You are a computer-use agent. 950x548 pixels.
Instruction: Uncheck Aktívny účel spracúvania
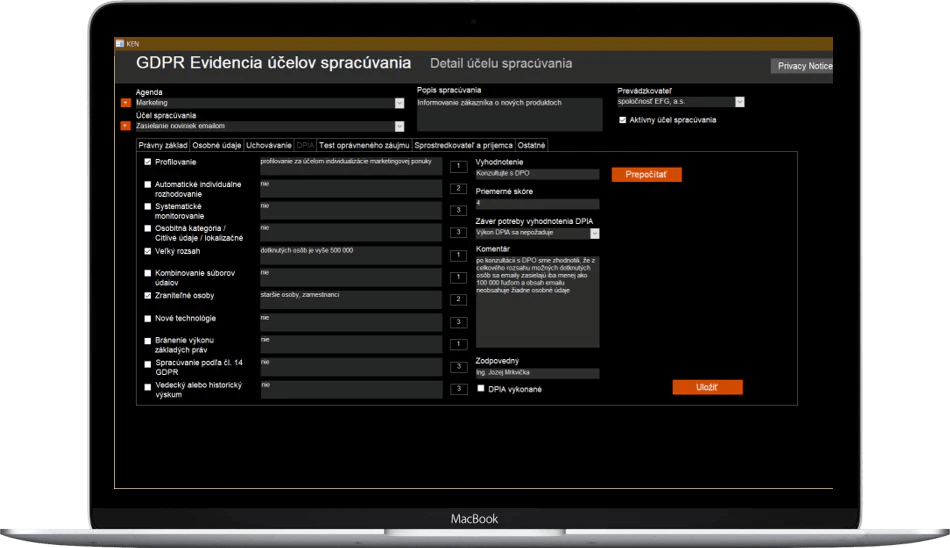pyautogui.click(x=623, y=120)
